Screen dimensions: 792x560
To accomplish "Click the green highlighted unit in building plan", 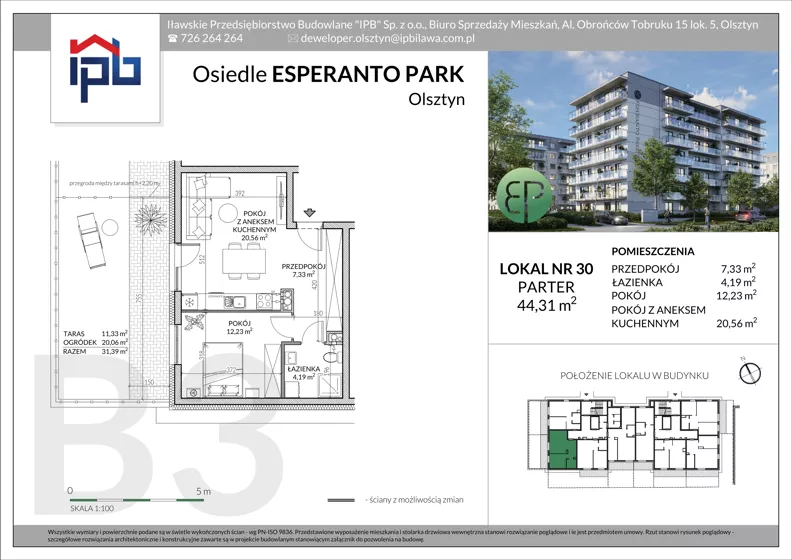I will (x=562, y=450).
